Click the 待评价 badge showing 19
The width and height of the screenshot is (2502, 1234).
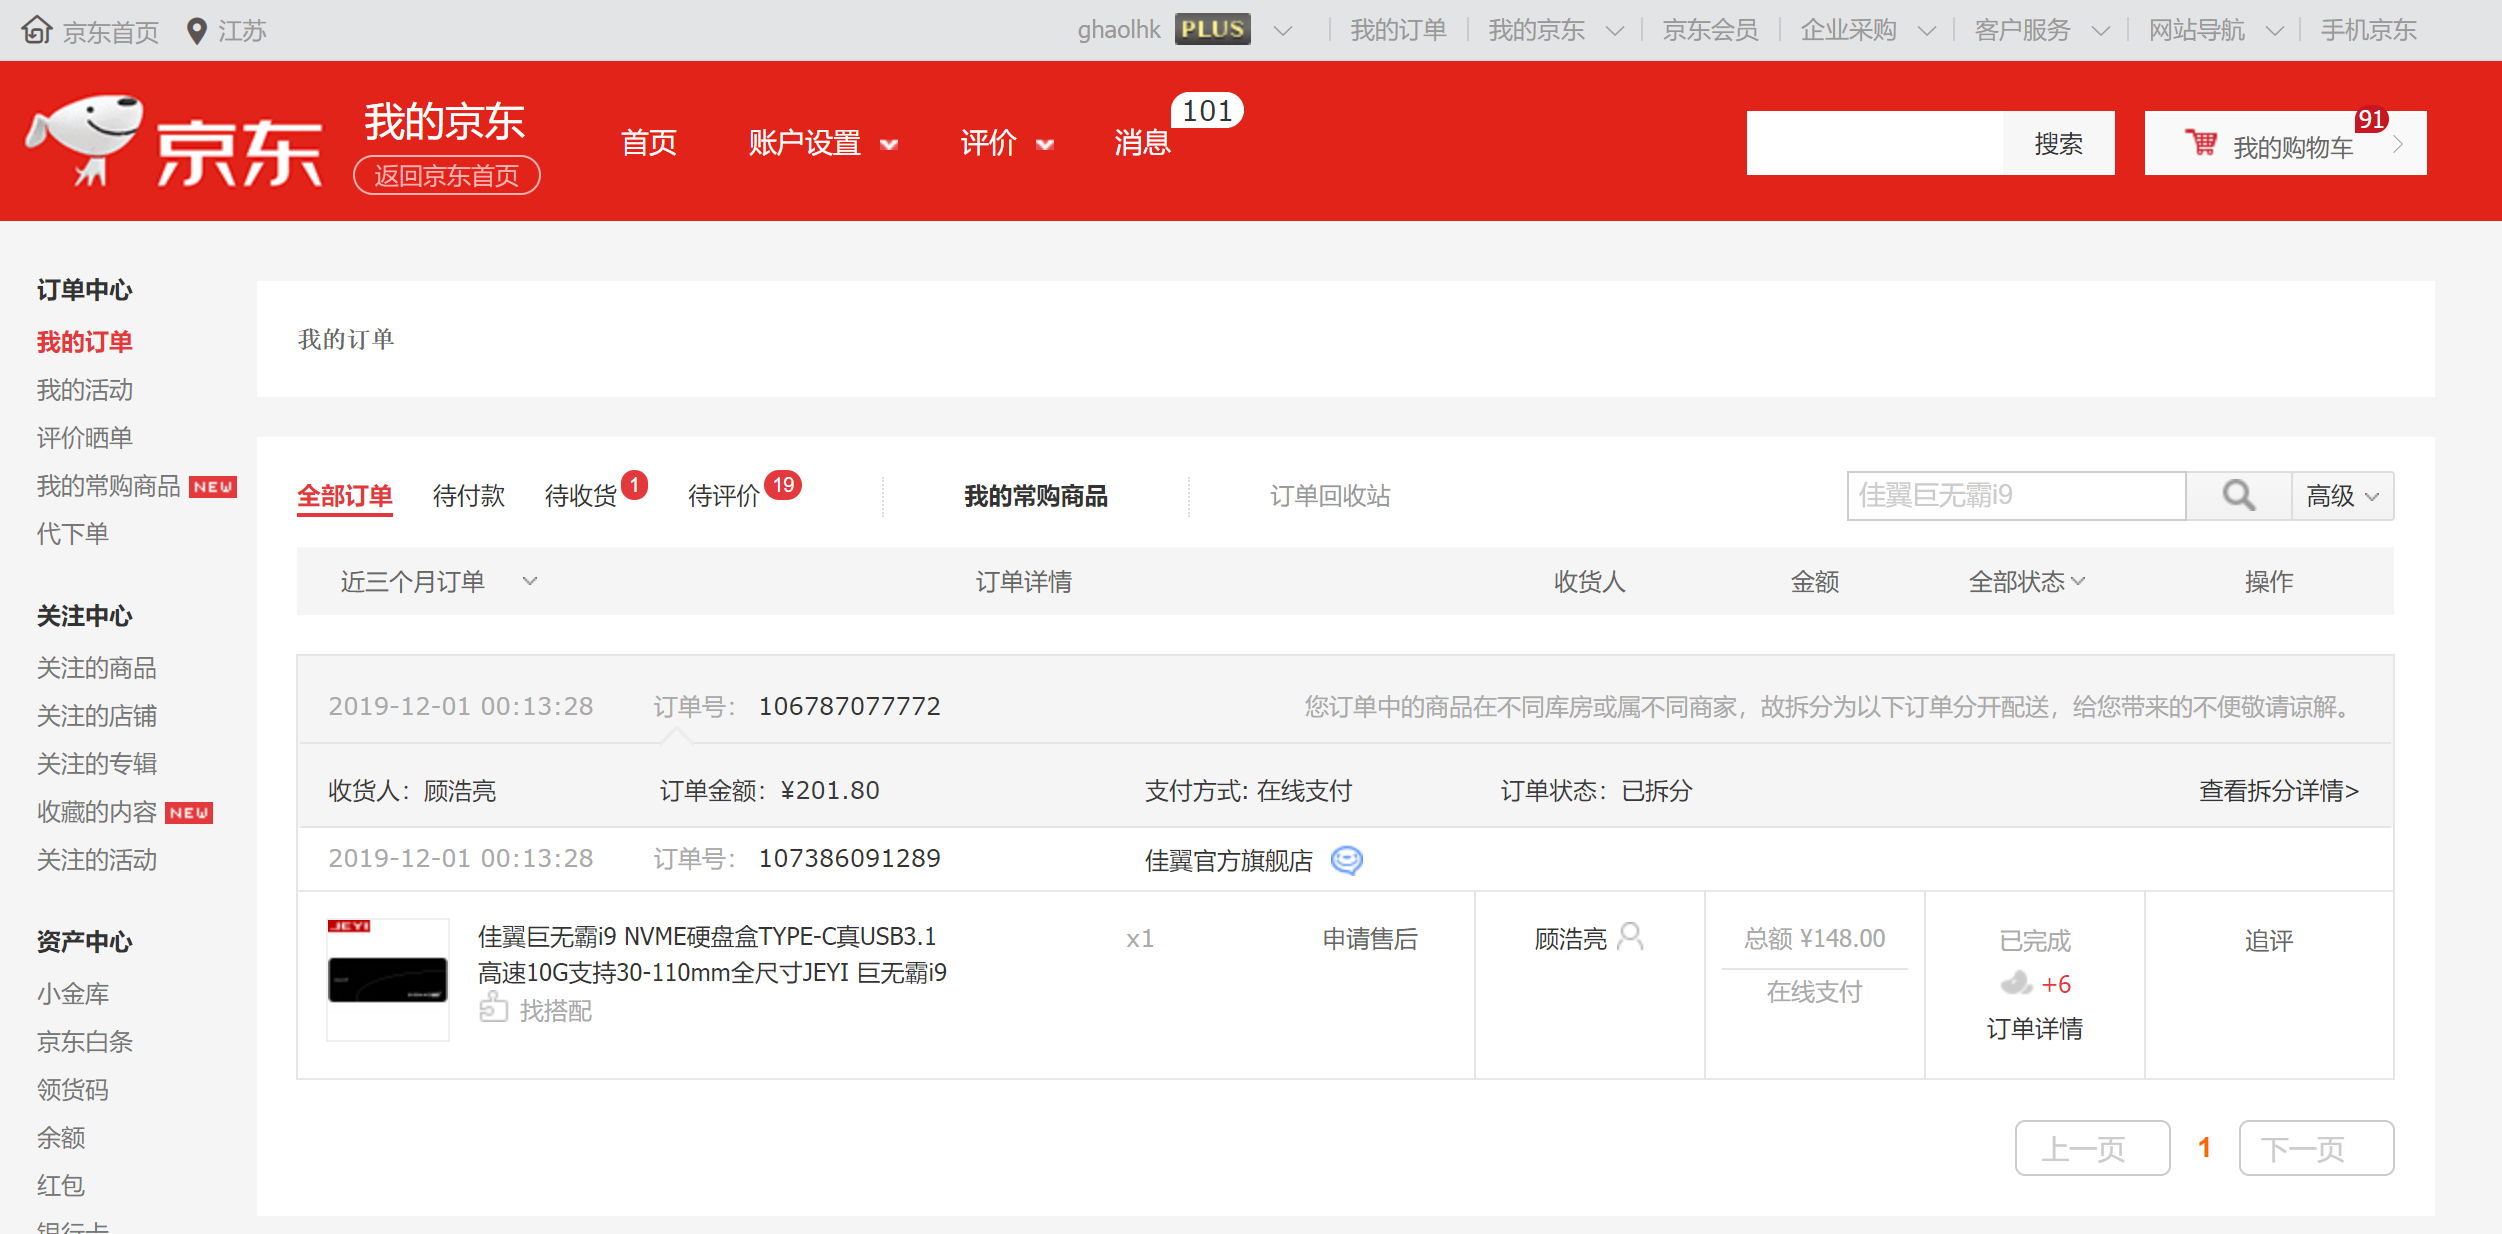click(x=783, y=485)
